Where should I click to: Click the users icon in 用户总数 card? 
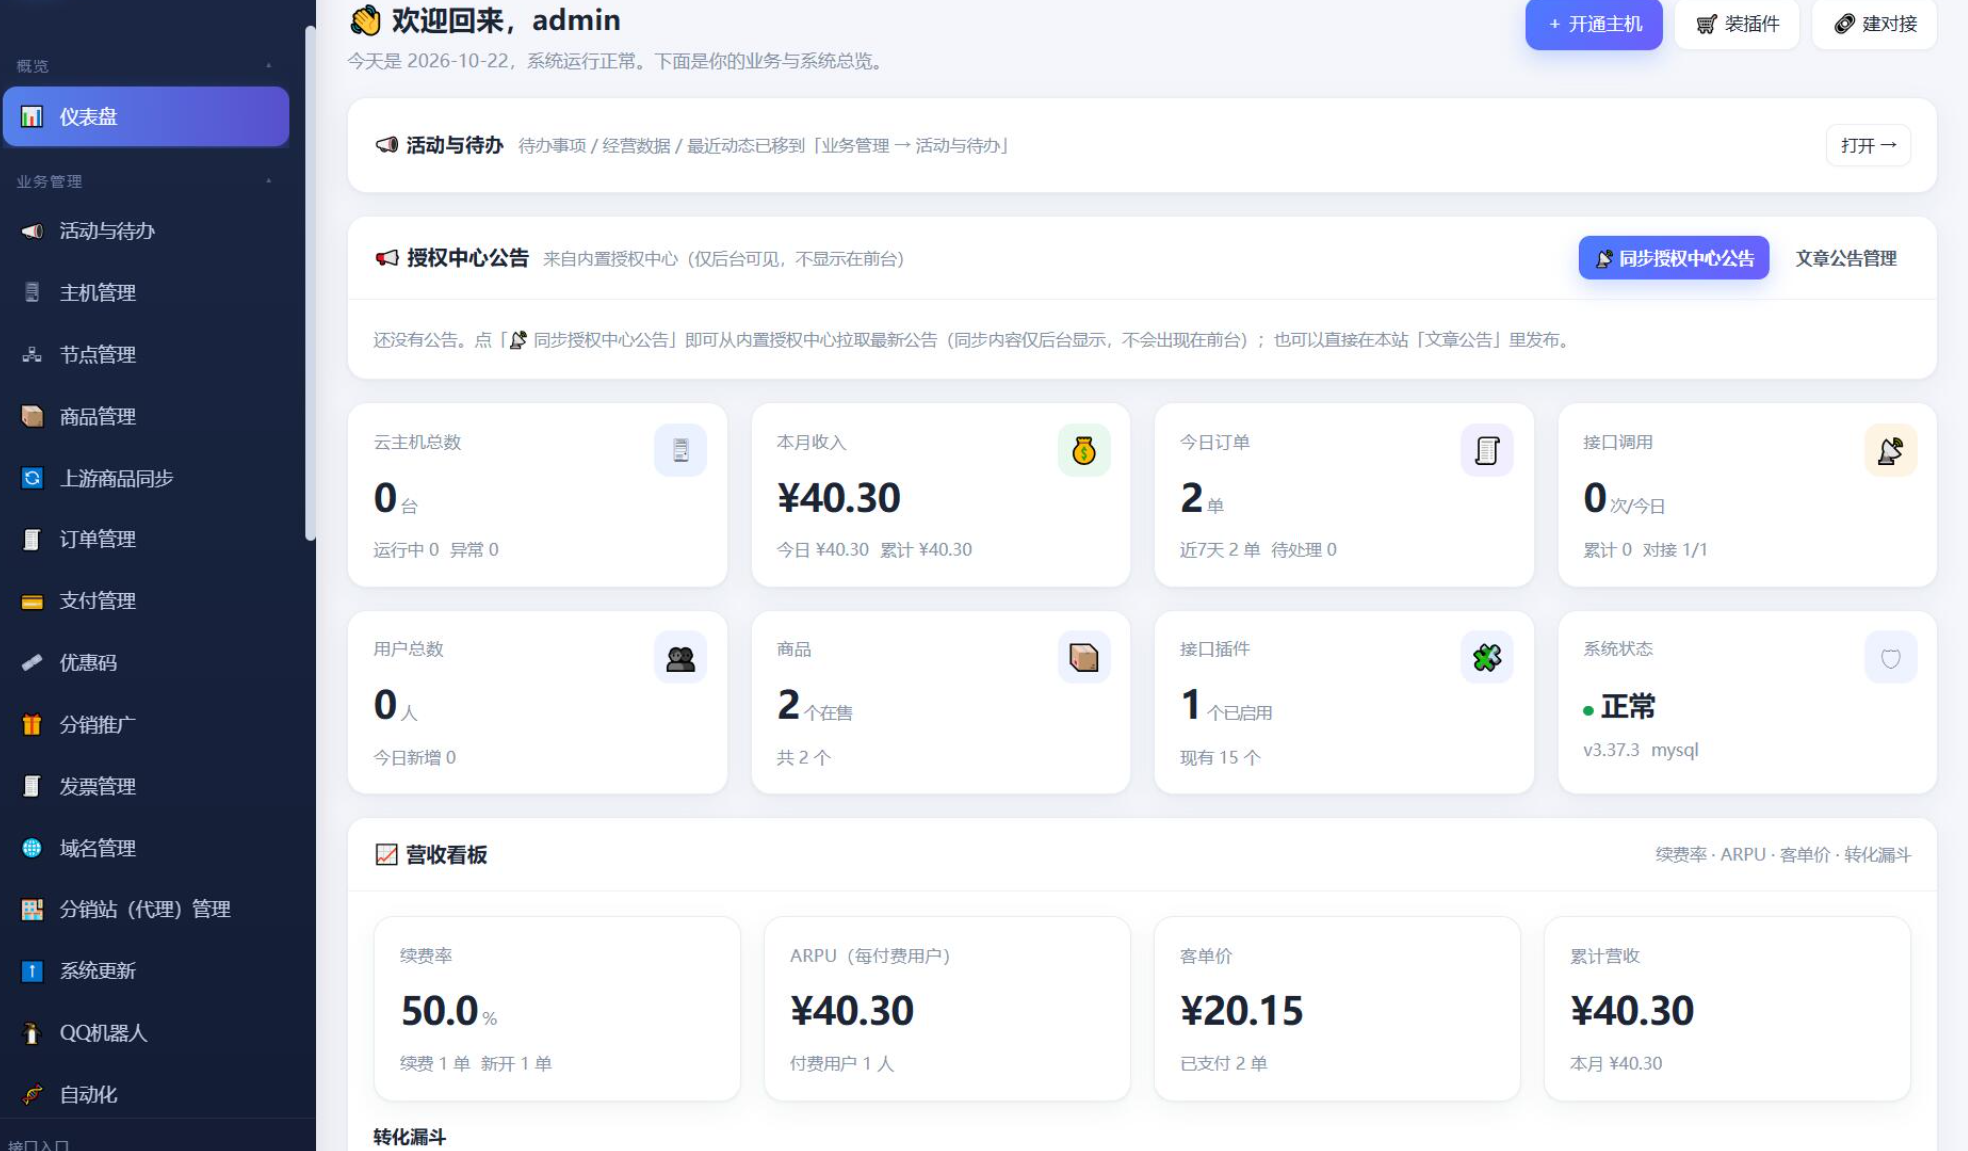[x=680, y=657]
